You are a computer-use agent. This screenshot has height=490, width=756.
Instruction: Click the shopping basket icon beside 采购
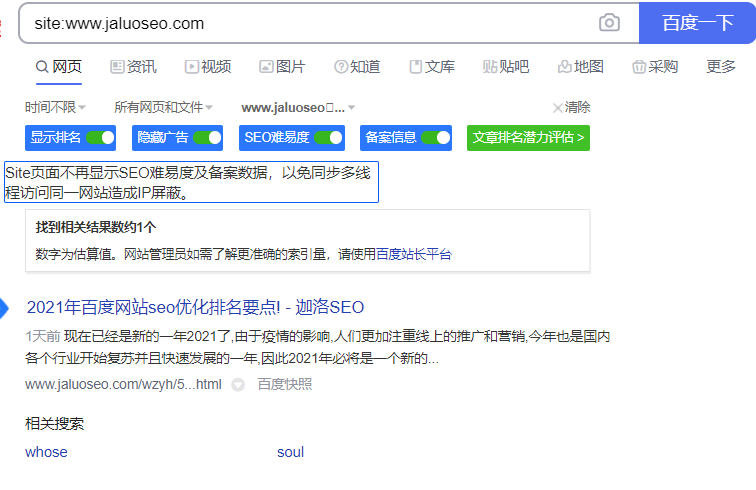(x=639, y=67)
